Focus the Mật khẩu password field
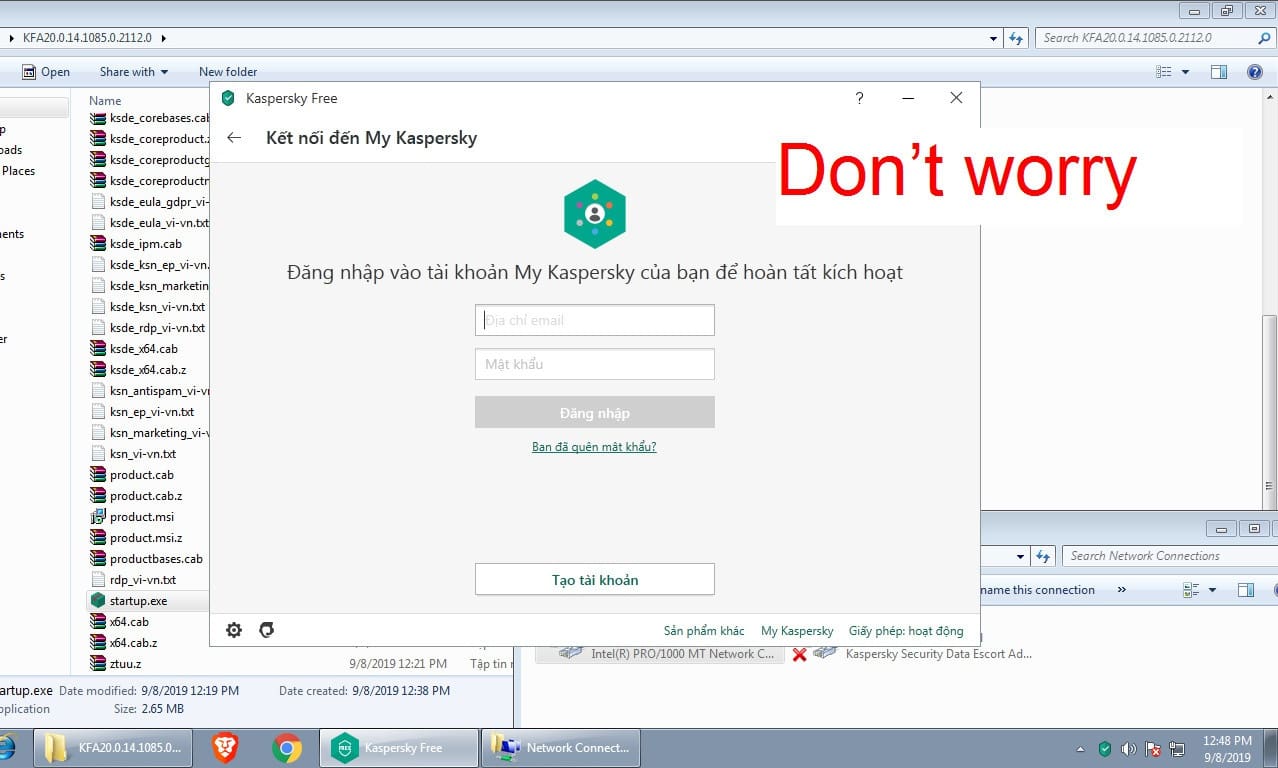The height and width of the screenshot is (768, 1278). coord(594,364)
